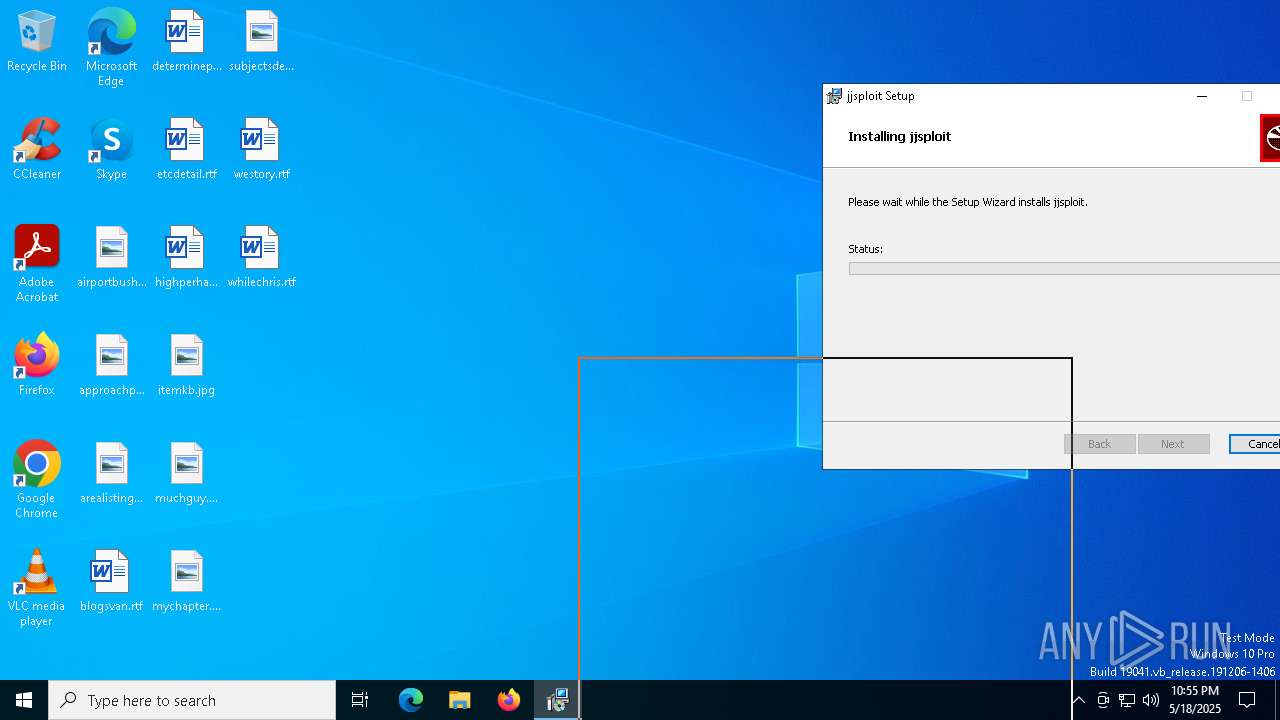Open VLC media player shortcut
1280x720 pixels.
point(37,588)
